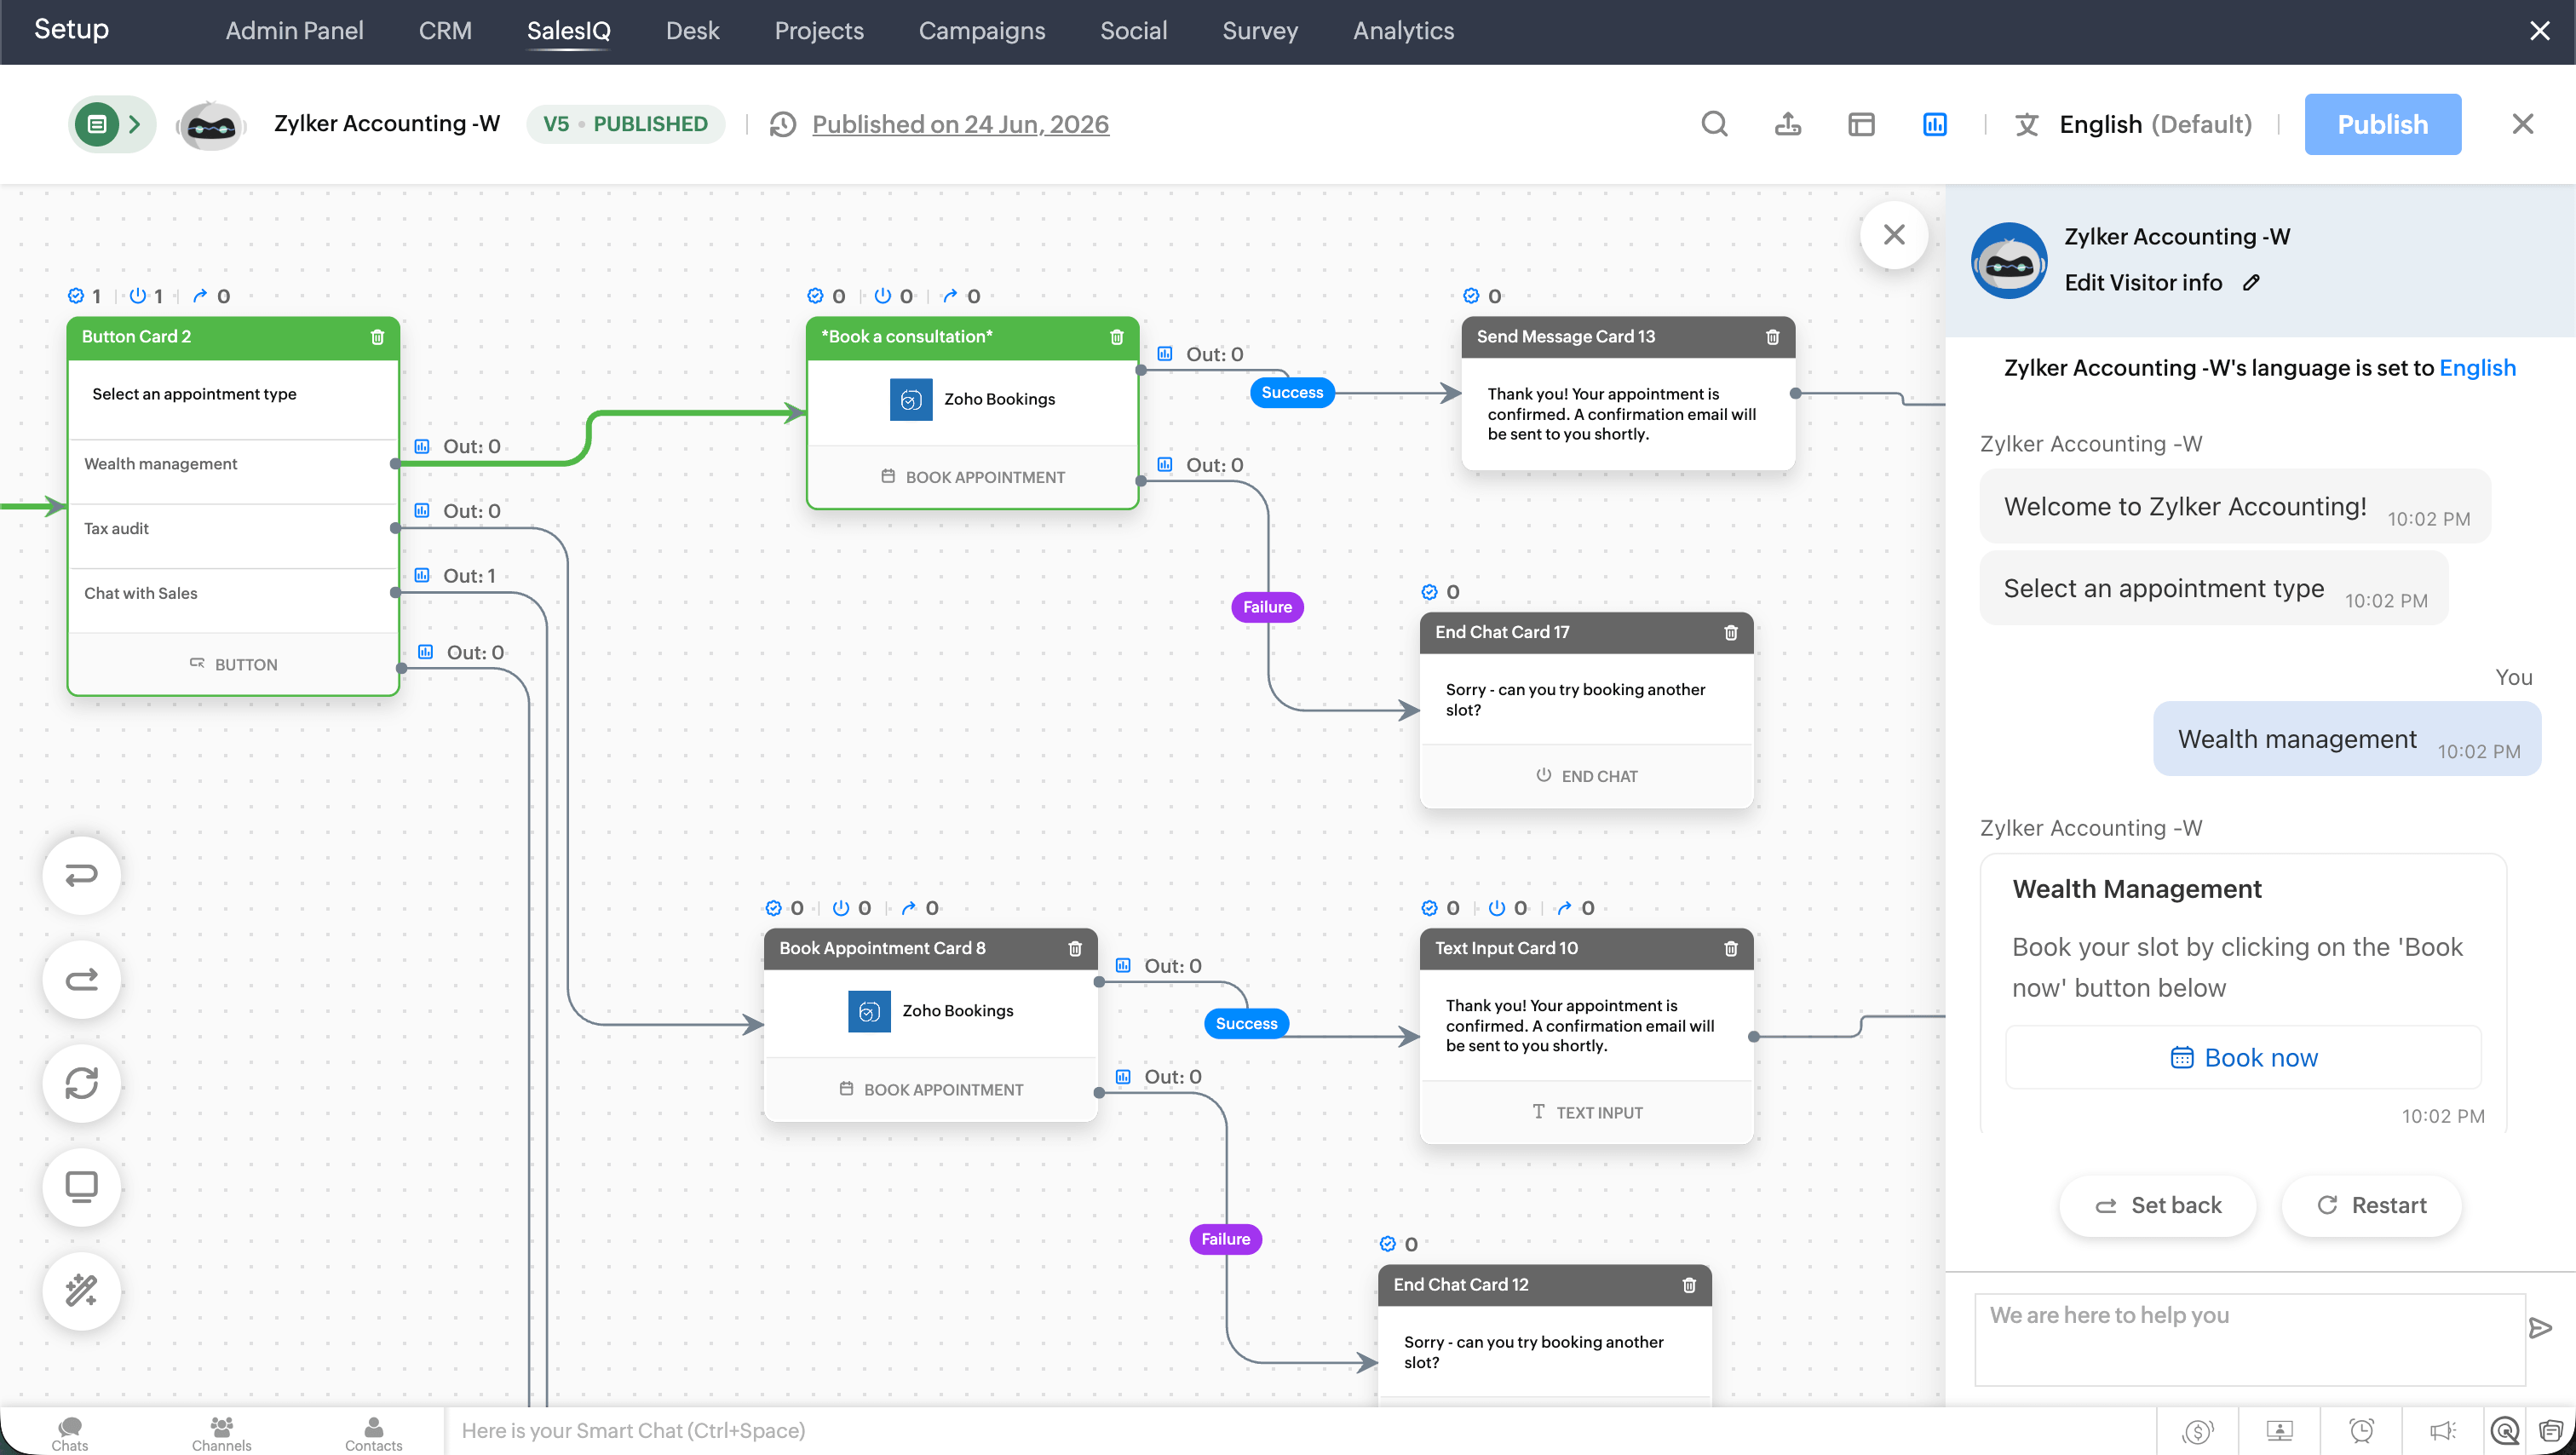This screenshot has height=1455, width=2576.
Task: Click the export/upload icon in the header
Action: (1788, 124)
